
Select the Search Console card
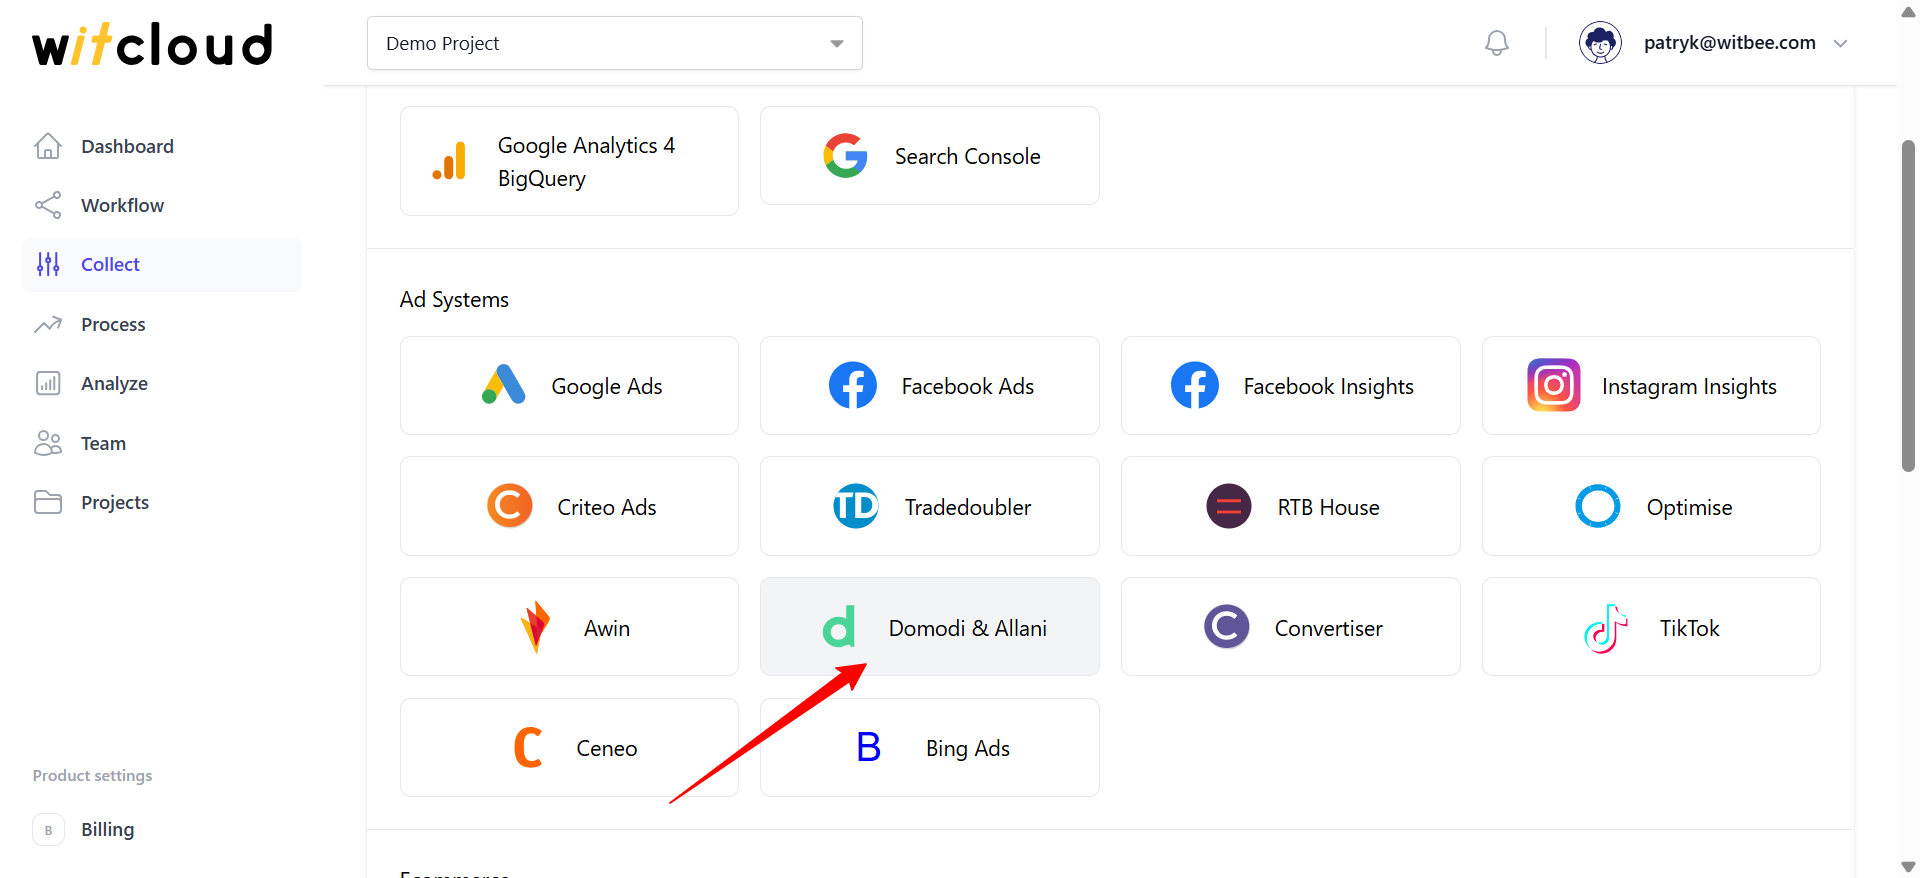pyautogui.click(x=930, y=156)
